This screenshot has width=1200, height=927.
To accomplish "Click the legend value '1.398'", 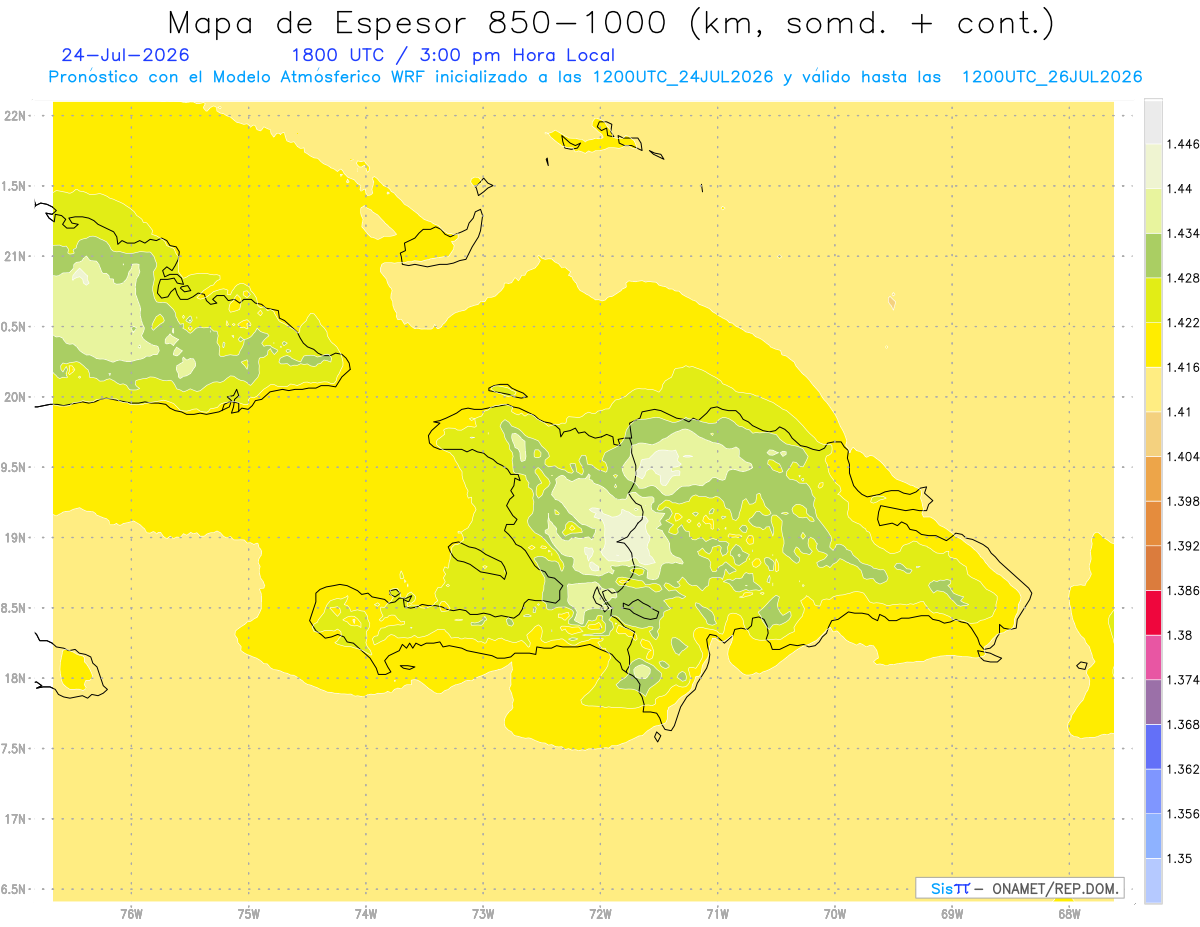I will pyautogui.click(x=1182, y=501).
